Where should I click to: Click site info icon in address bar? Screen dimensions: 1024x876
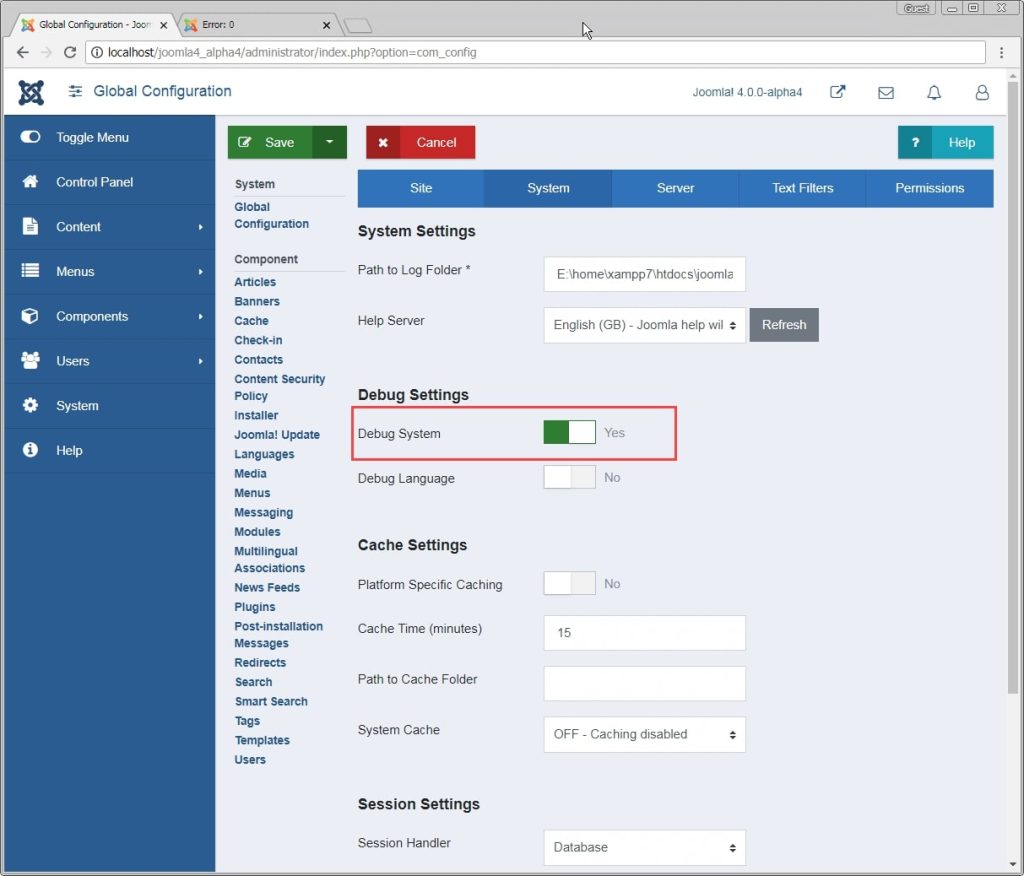click(97, 52)
